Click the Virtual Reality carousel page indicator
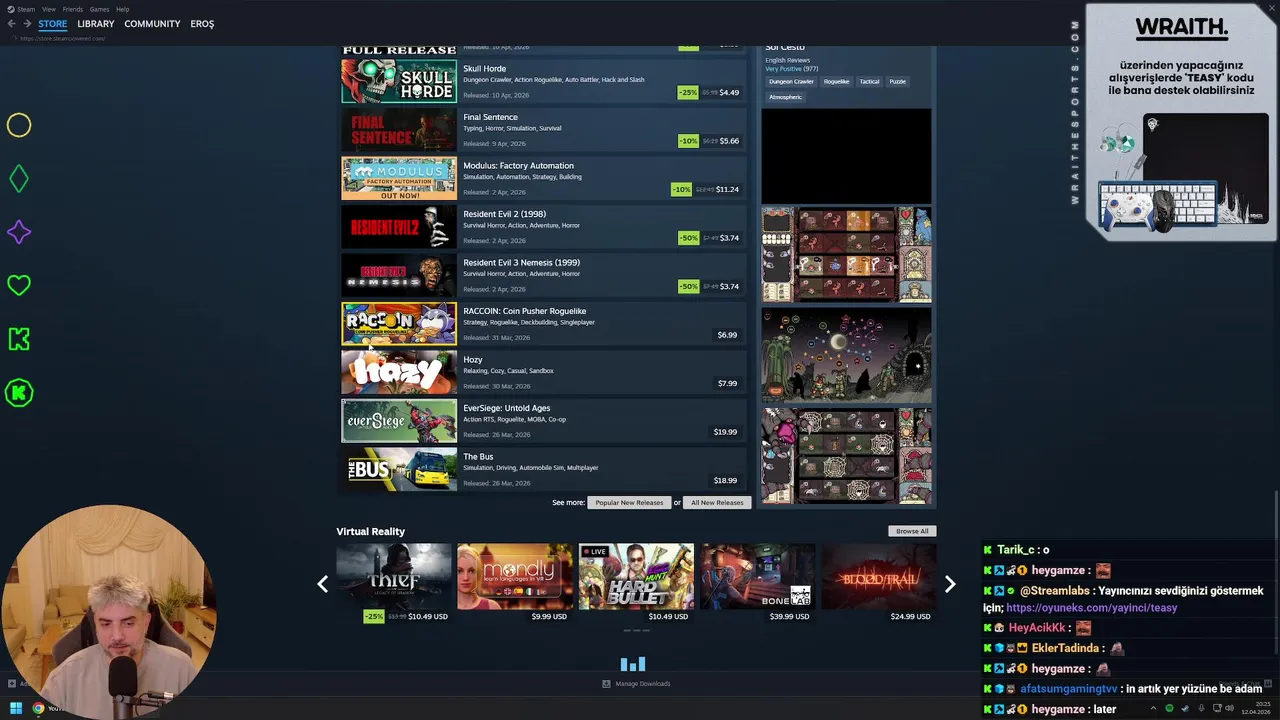The height and width of the screenshot is (720, 1280). (x=636, y=631)
